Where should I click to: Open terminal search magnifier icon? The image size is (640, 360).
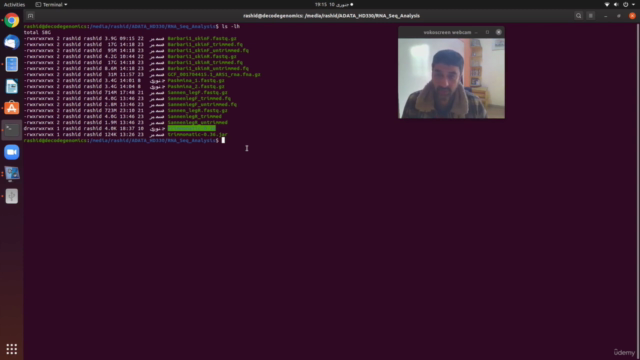pyautogui.click(x=578, y=16)
